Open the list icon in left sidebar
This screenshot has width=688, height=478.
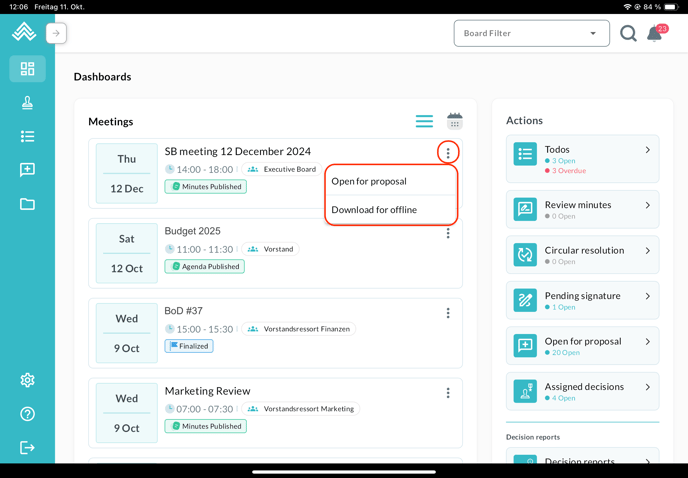[x=27, y=136]
